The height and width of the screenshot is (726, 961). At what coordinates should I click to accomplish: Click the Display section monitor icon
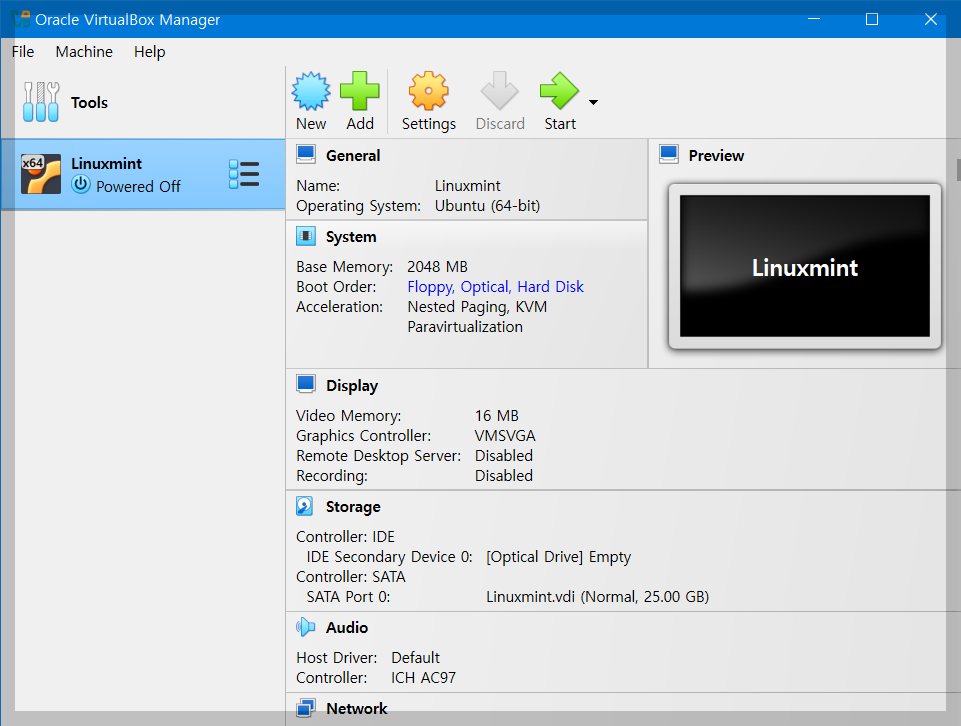click(306, 384)
